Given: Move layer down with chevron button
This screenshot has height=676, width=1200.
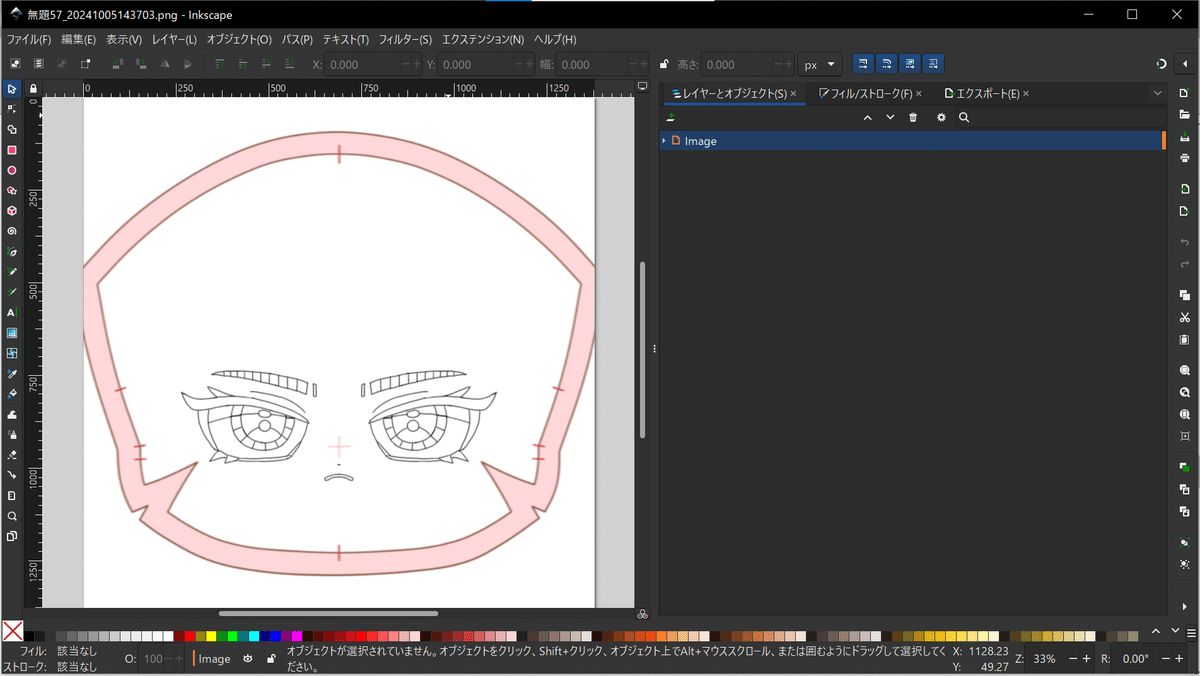Looking at the screenshot, I should tap(890, 117).
